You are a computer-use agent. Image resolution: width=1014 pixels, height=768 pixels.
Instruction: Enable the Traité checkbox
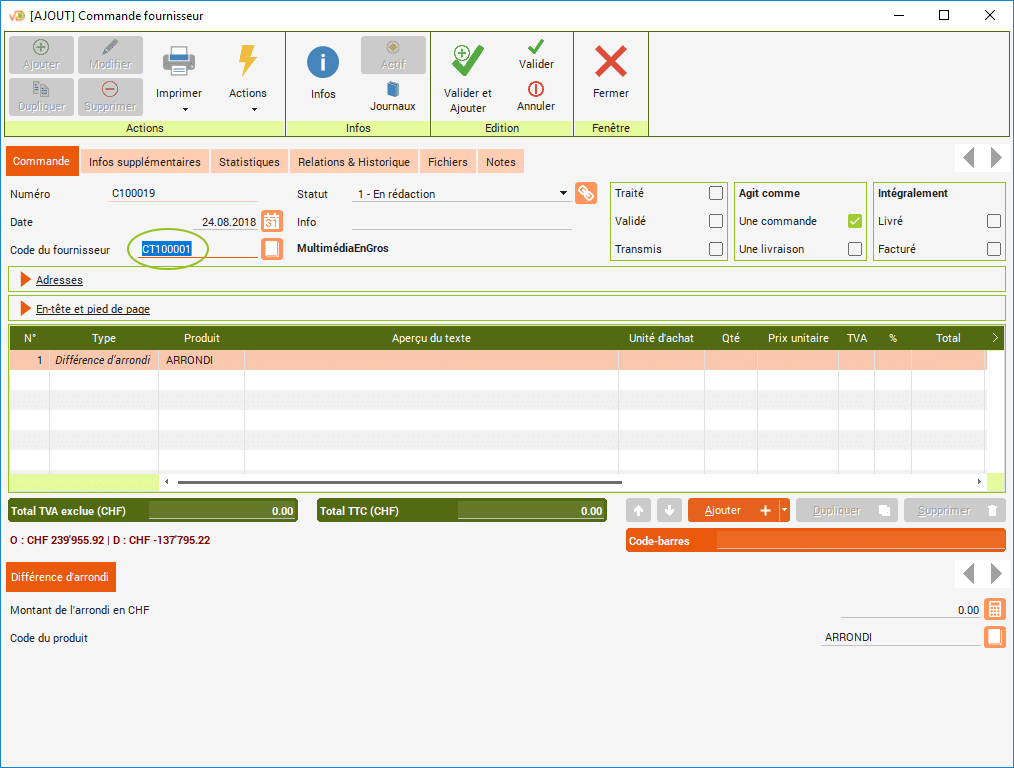715,194
